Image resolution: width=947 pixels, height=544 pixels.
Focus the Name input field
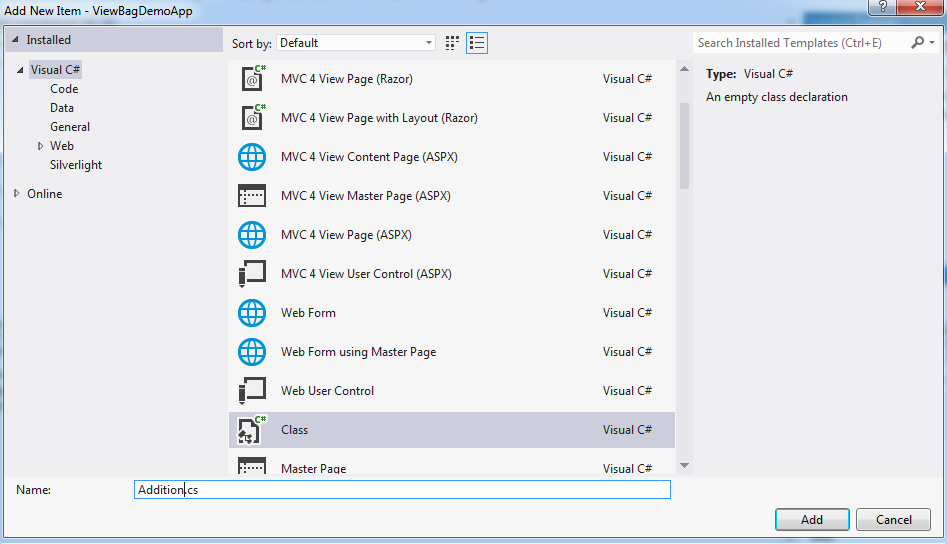402,490
